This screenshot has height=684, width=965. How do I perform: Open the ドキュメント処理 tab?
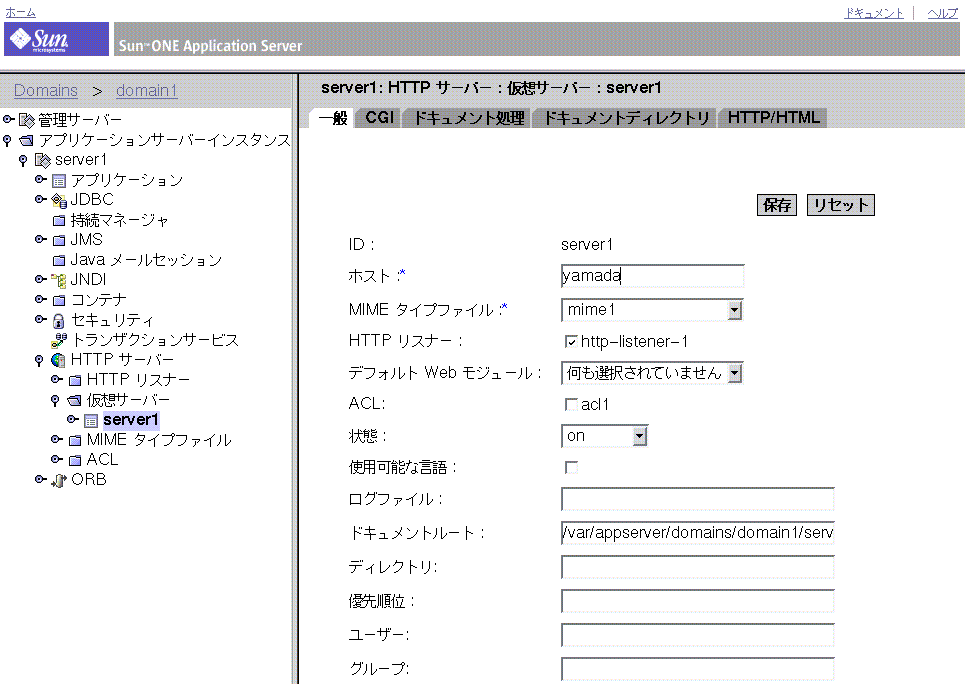468,118
